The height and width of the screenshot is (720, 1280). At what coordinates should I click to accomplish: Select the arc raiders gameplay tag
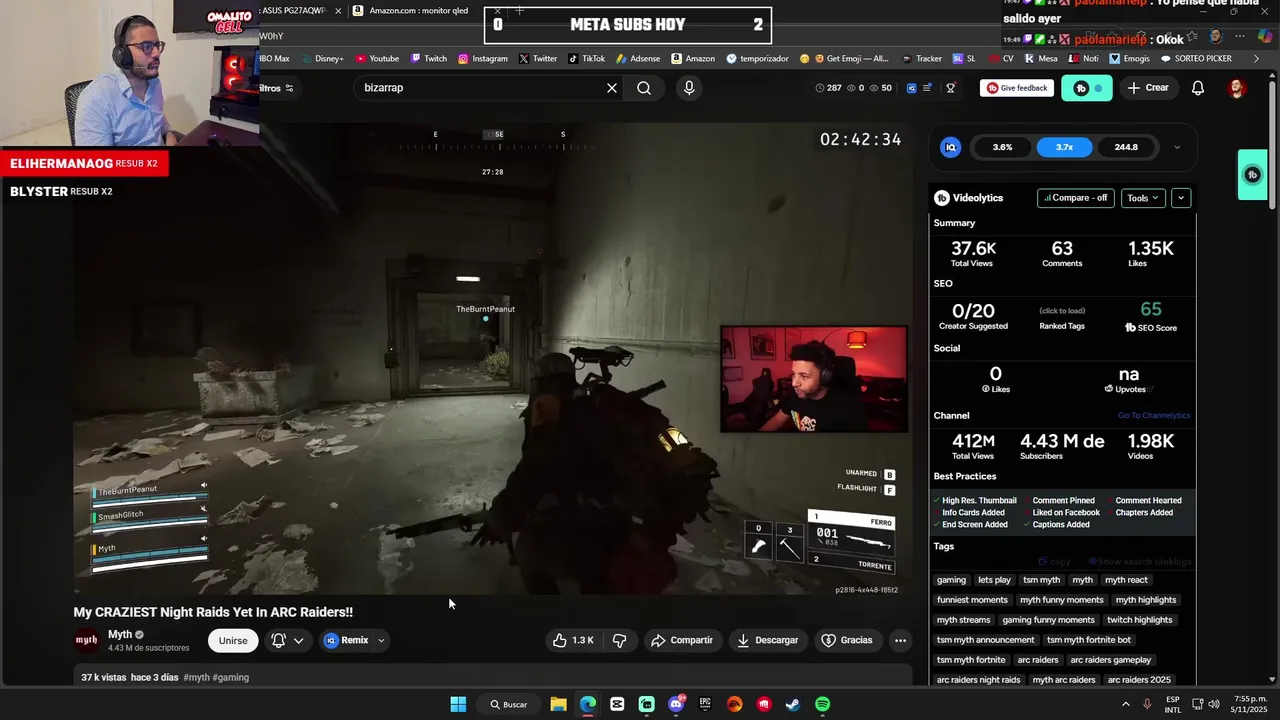click(x=1110, y=660)
